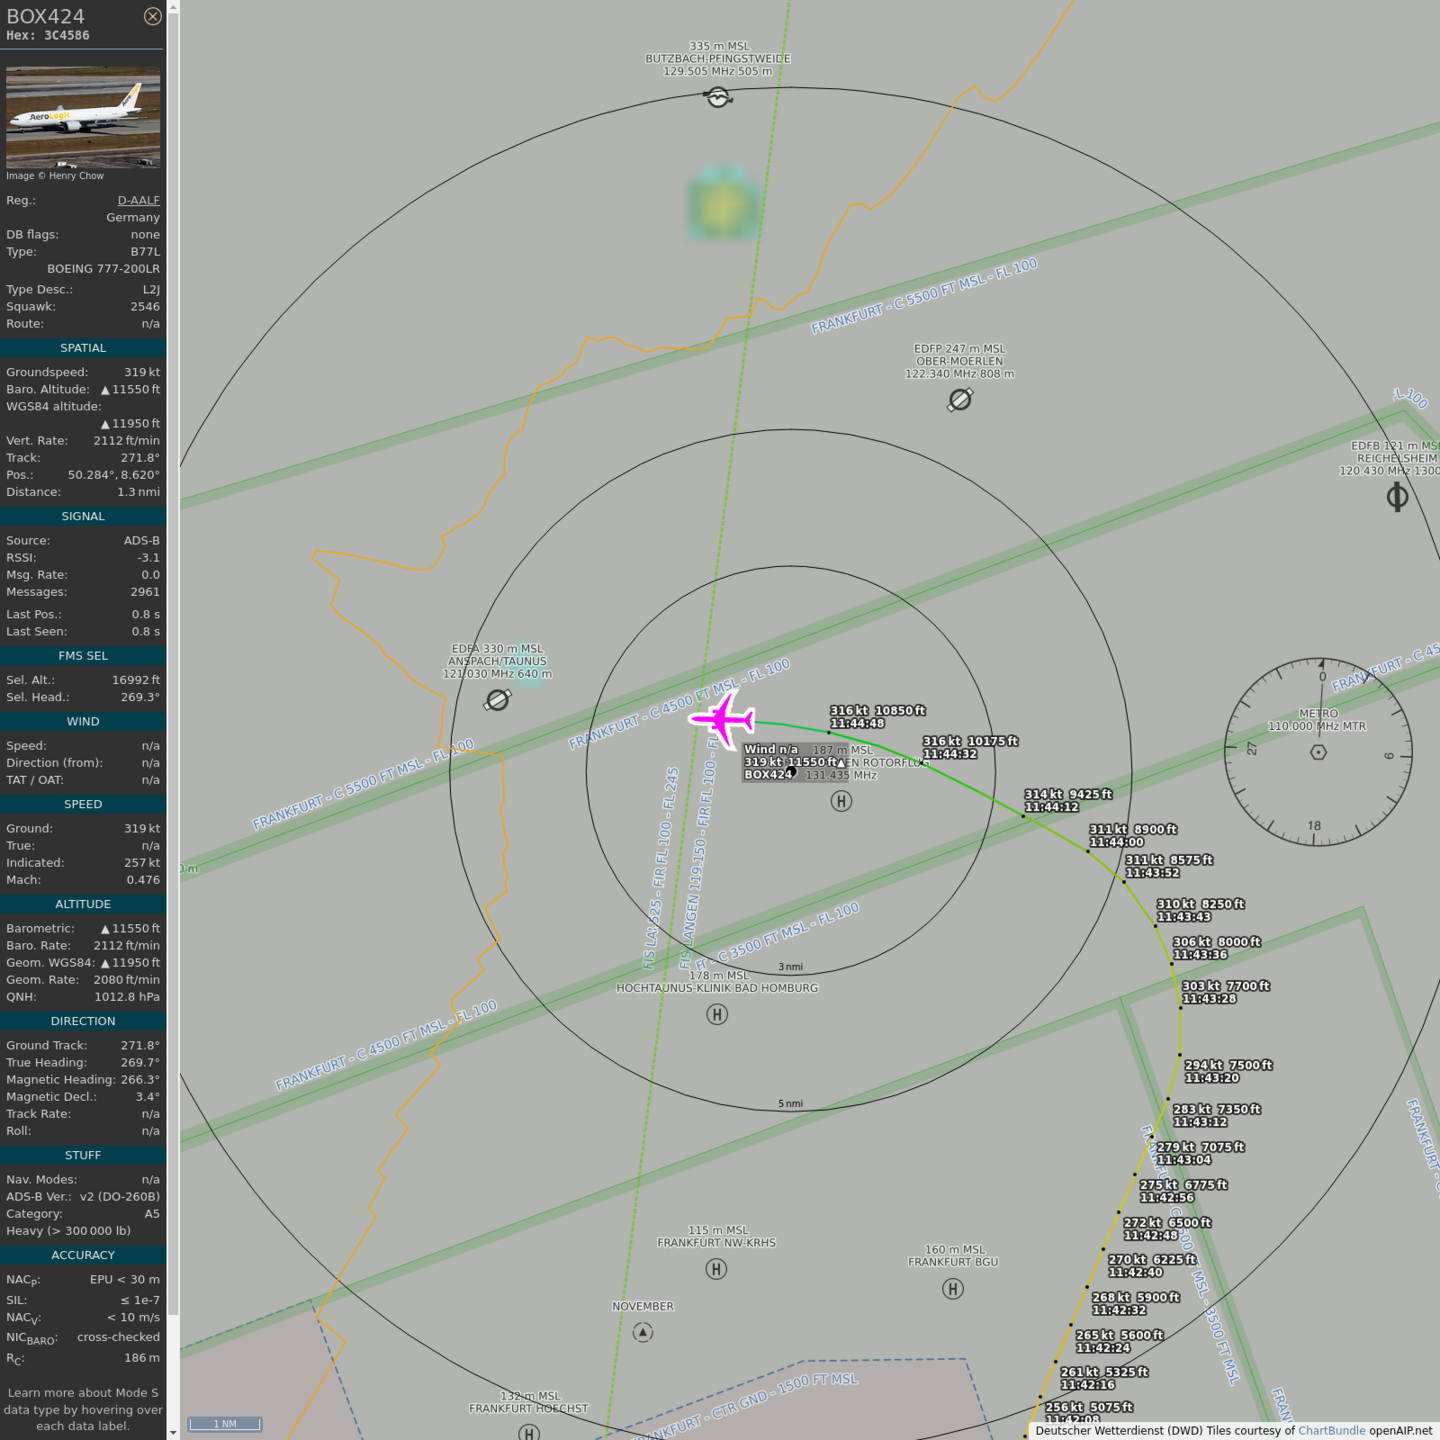Click the NOVEMBER reporting point icon
Image resolution: width=1440 pixels, height=1440 pixels.
tap(643, 1332)
